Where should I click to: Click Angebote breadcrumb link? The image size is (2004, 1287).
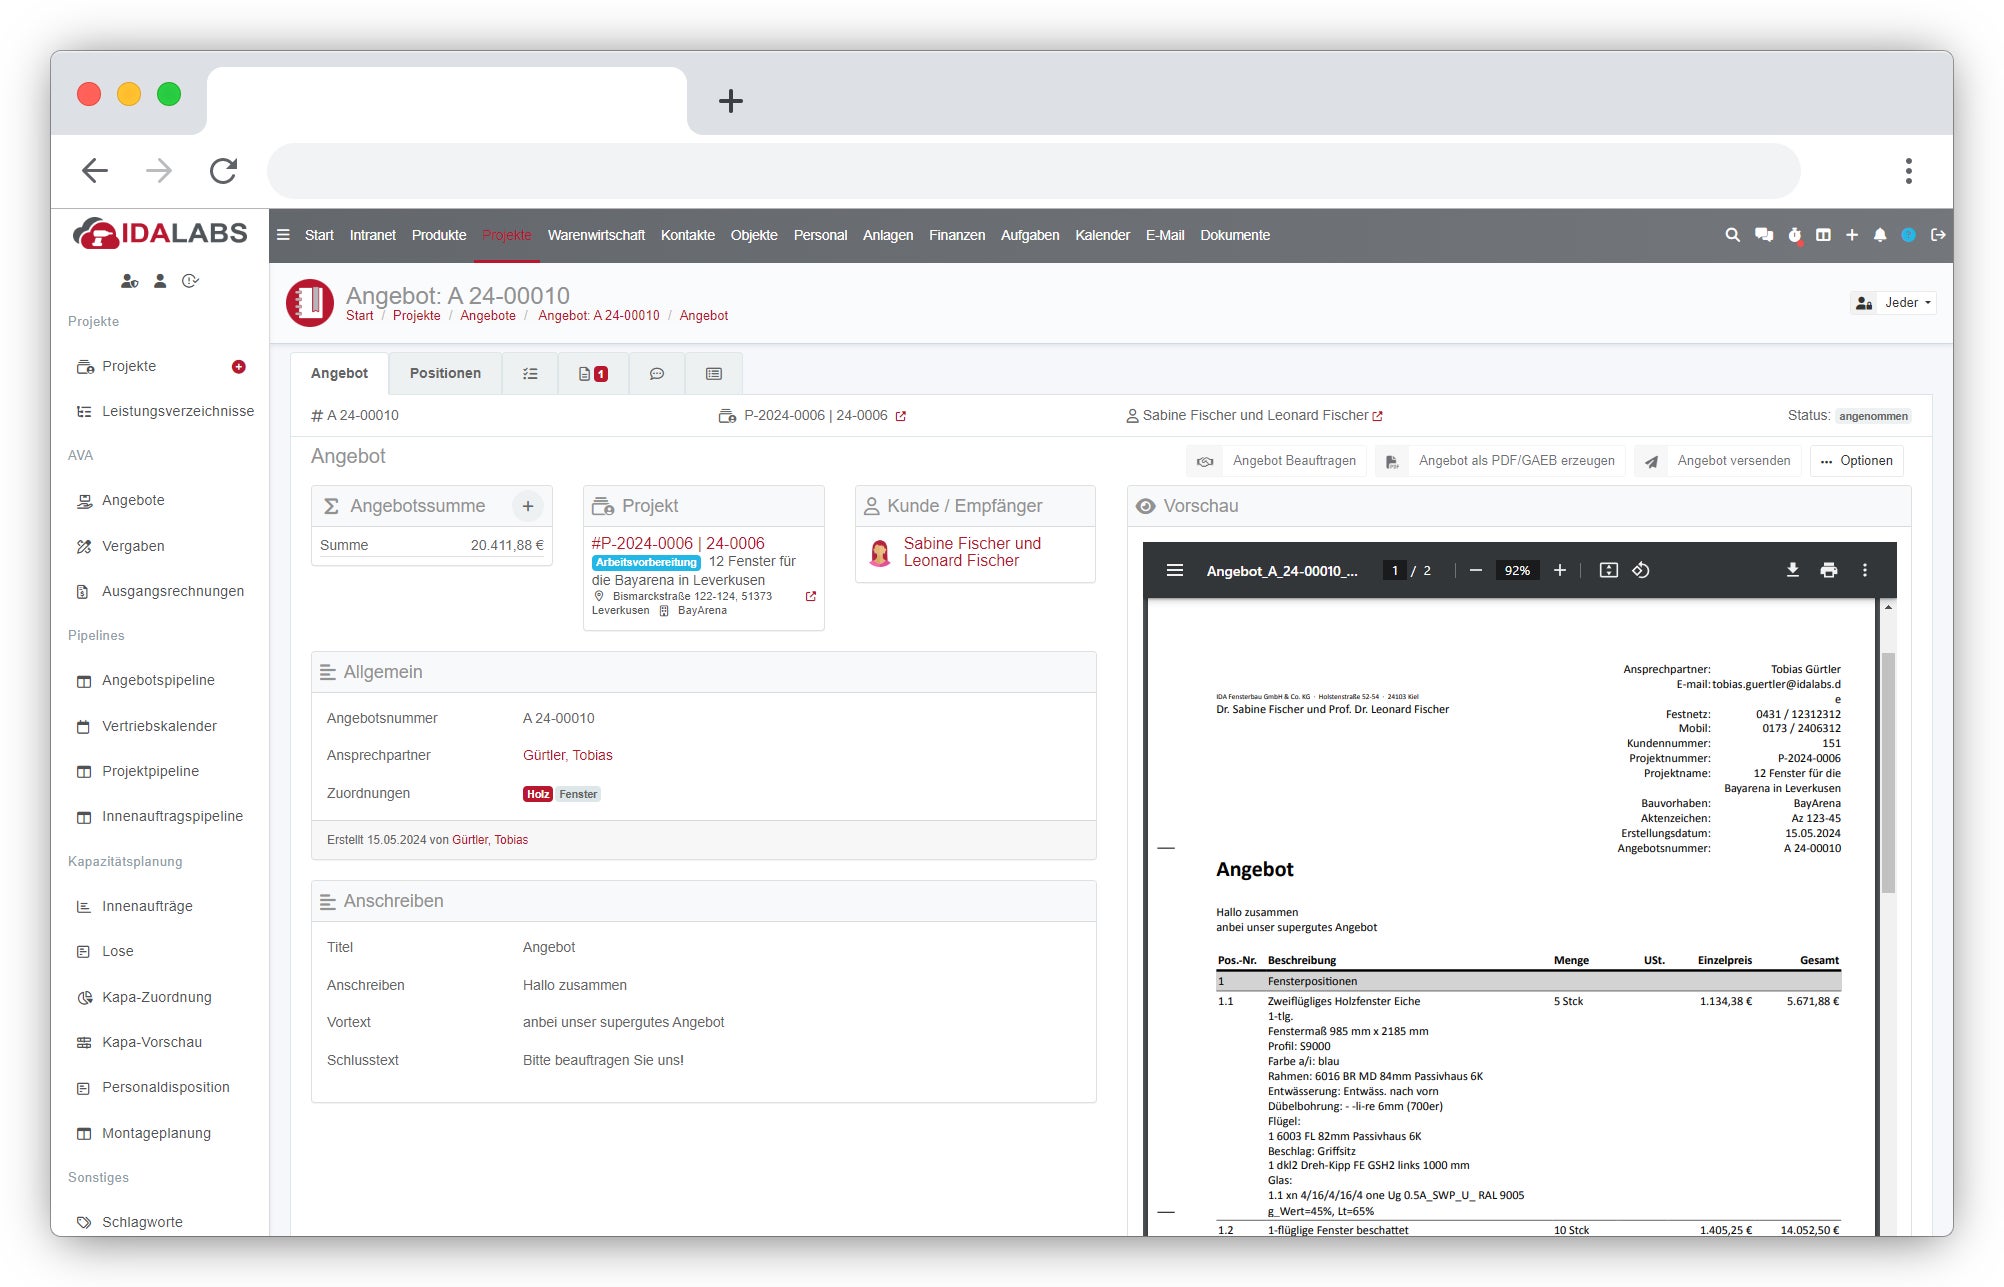488,316
